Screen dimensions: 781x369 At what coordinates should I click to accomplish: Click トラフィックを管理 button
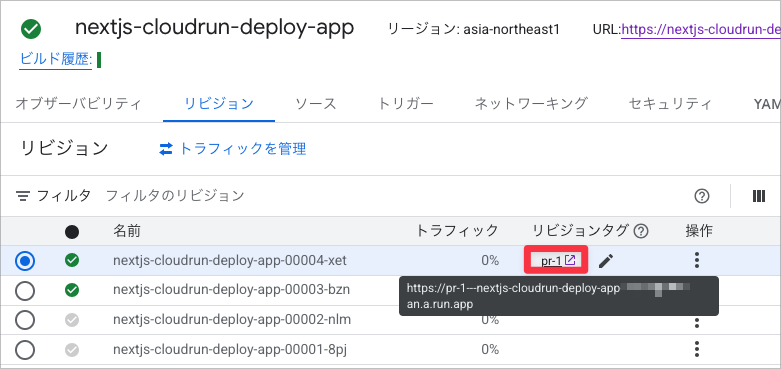(x=233, y=149)
